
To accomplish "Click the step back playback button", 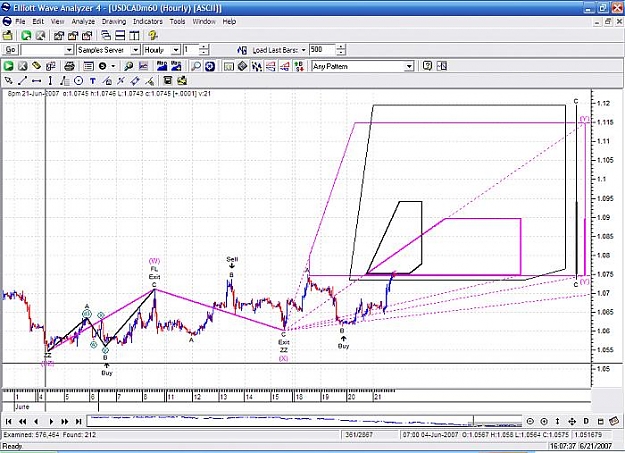I will tap(36, 421).
